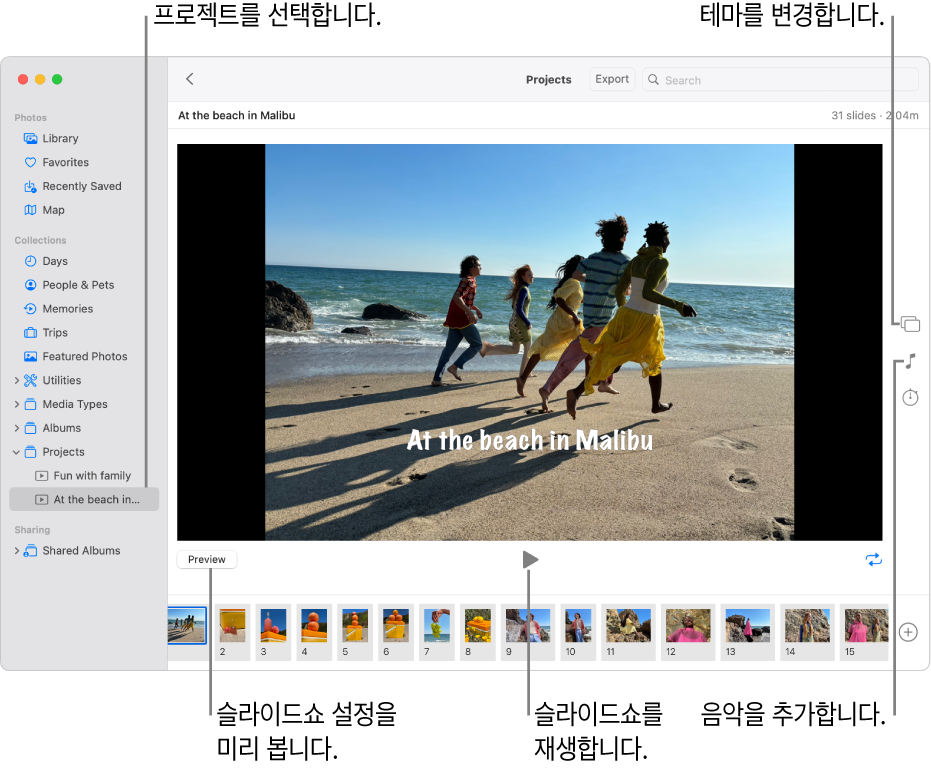The height and width of the screenshot is (771, 931).
Task: Select slide thumbnail 14
Action: (808, 632)
